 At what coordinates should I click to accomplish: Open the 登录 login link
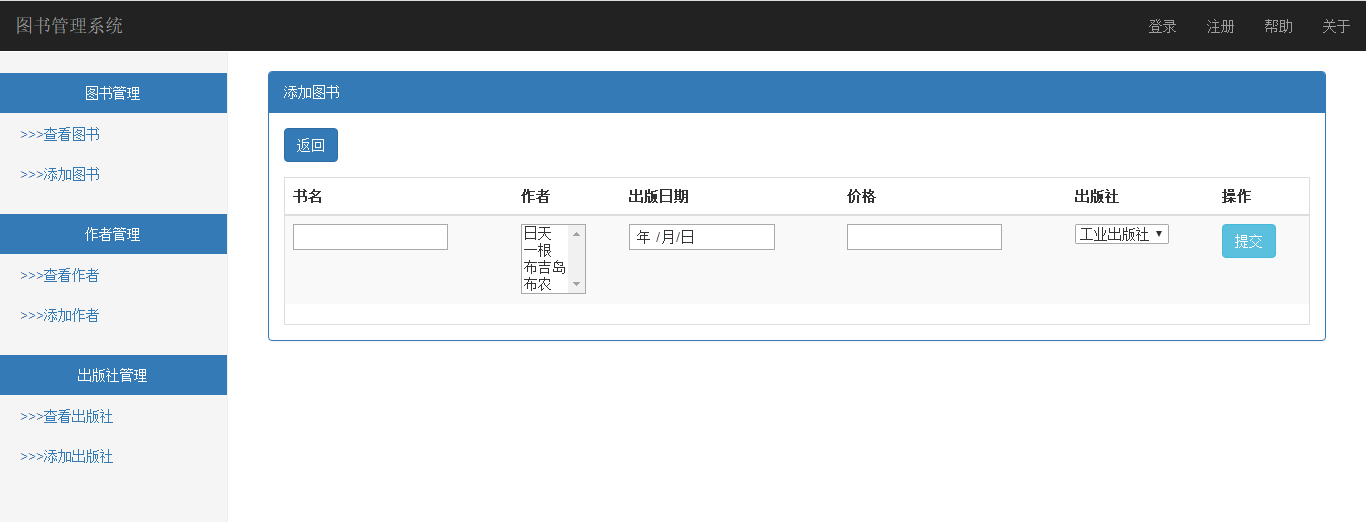tap(1162, 26)
